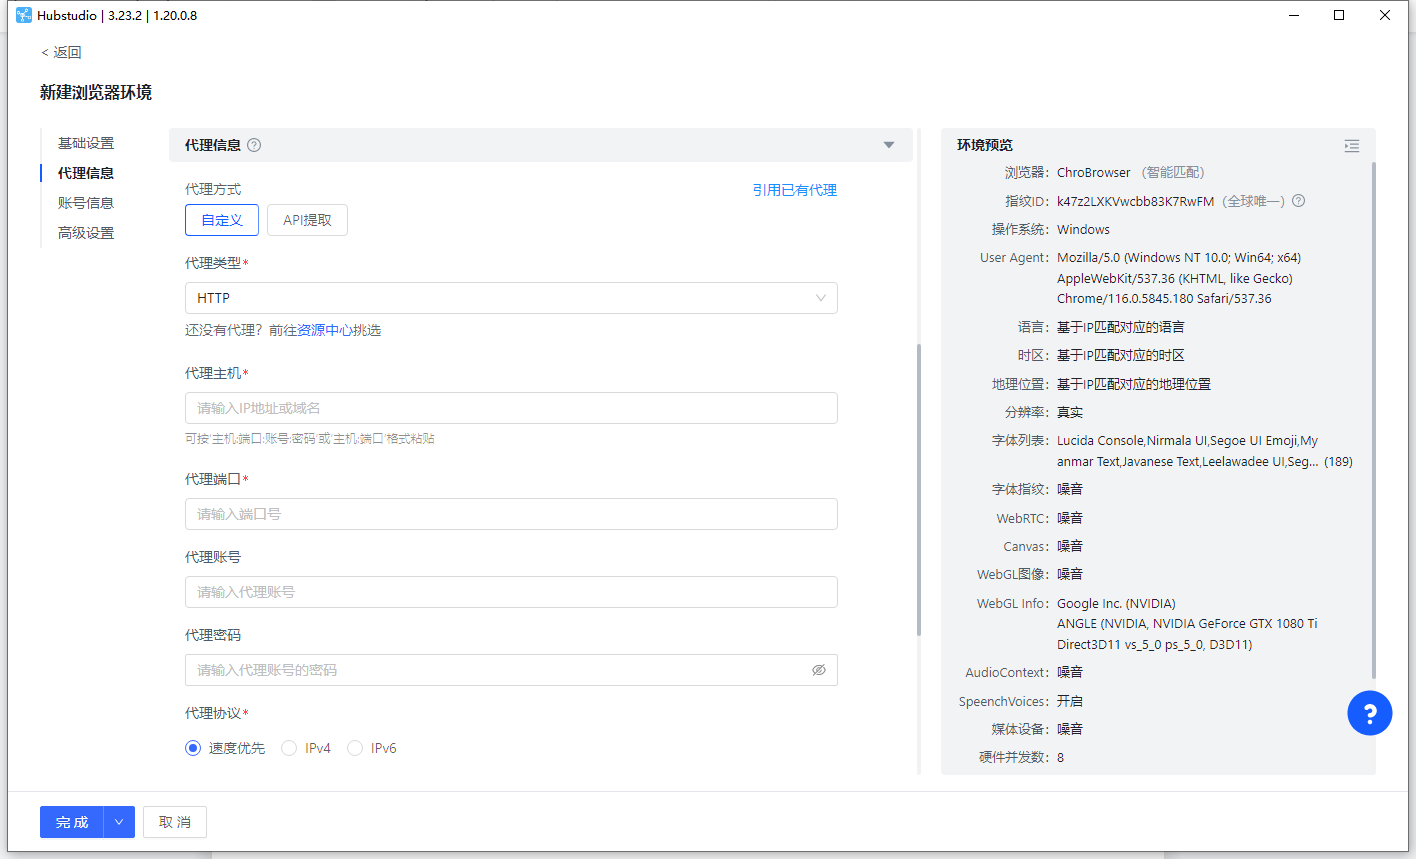Expand the arrow next to 完成 button
The height and width of the screenshot is (859, 1416).
(x=119, y=822)
